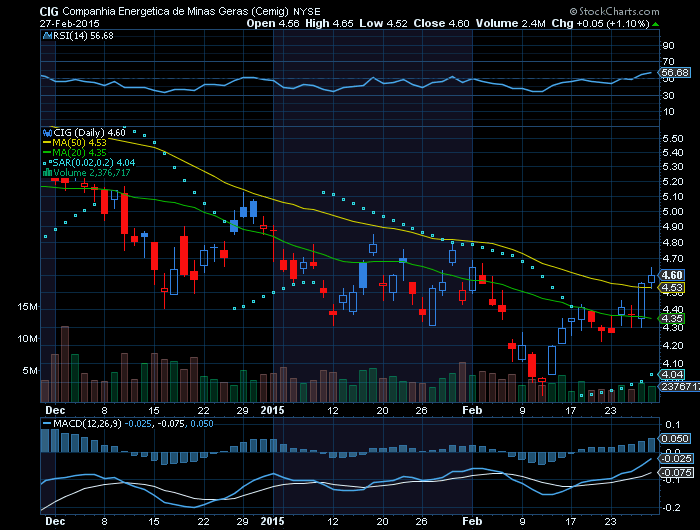The width and height of the screenshot is (700, 530).
Task: Click the date 27-Feb-2015
Action: [69, 24]
